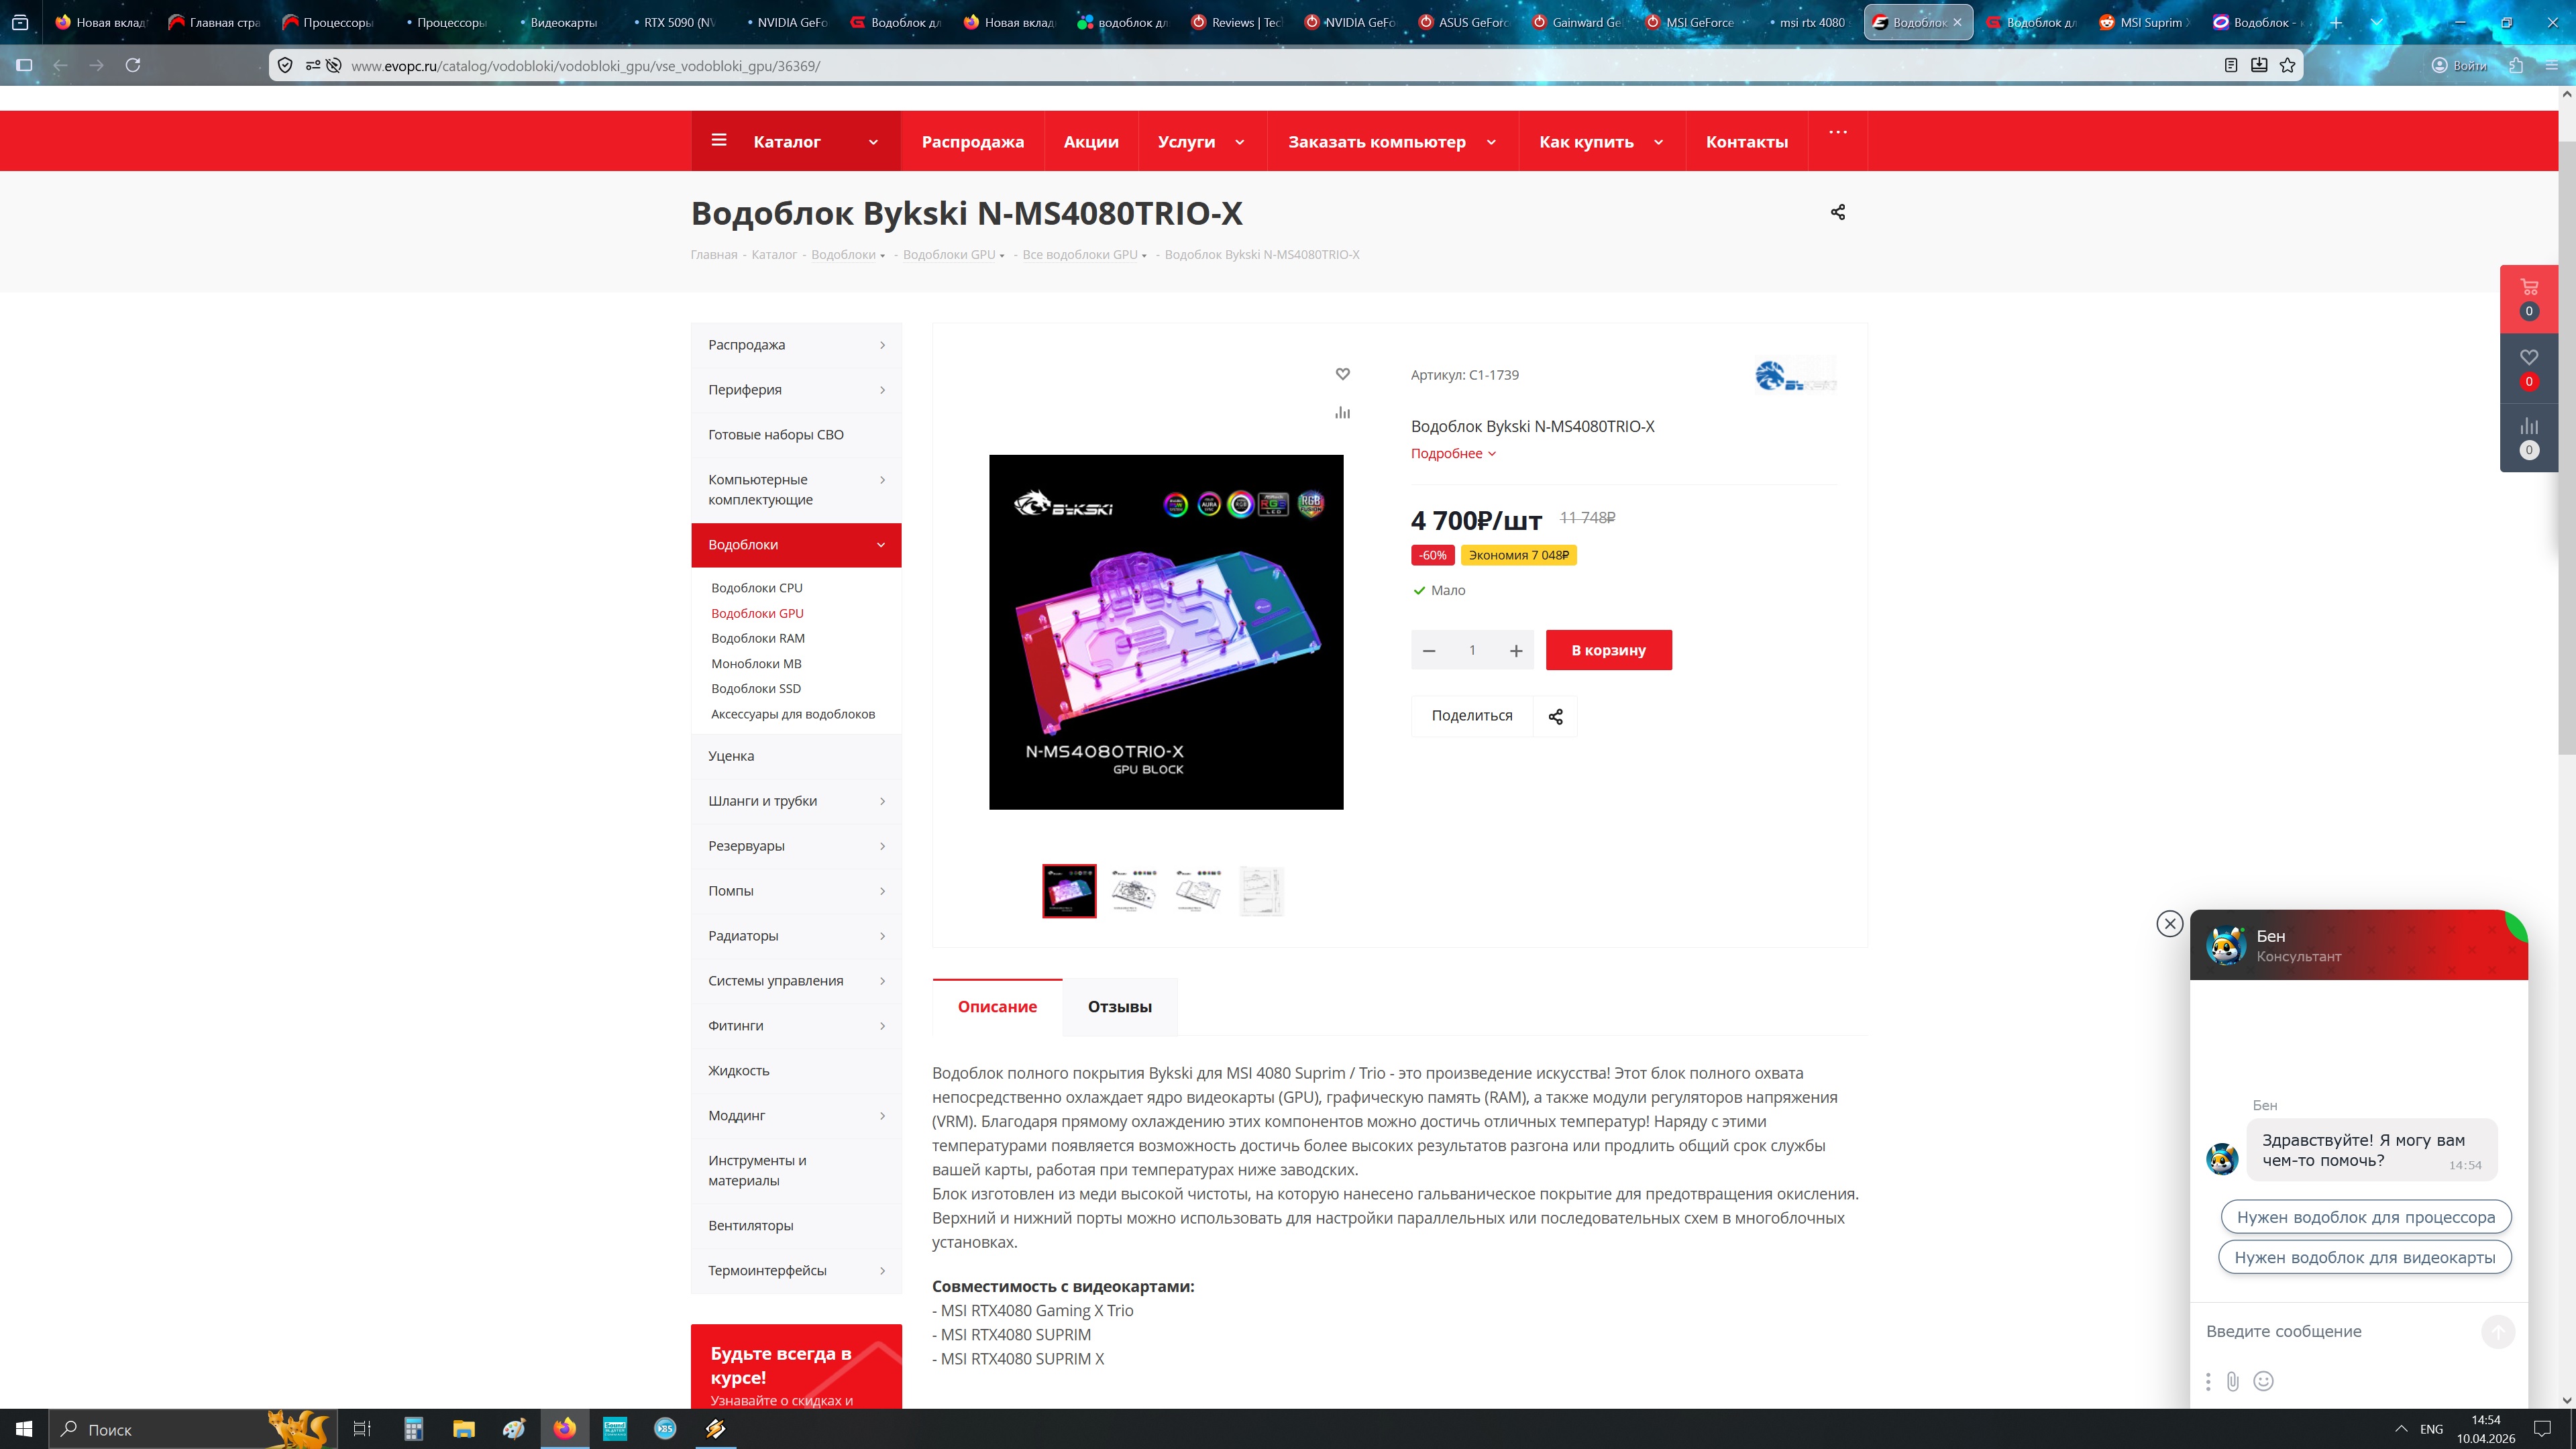Image resolution: width=2576 pixels, height=1449 pixels.
Task: Open emoji picker in chat widget
Action: point(2263,1381)
